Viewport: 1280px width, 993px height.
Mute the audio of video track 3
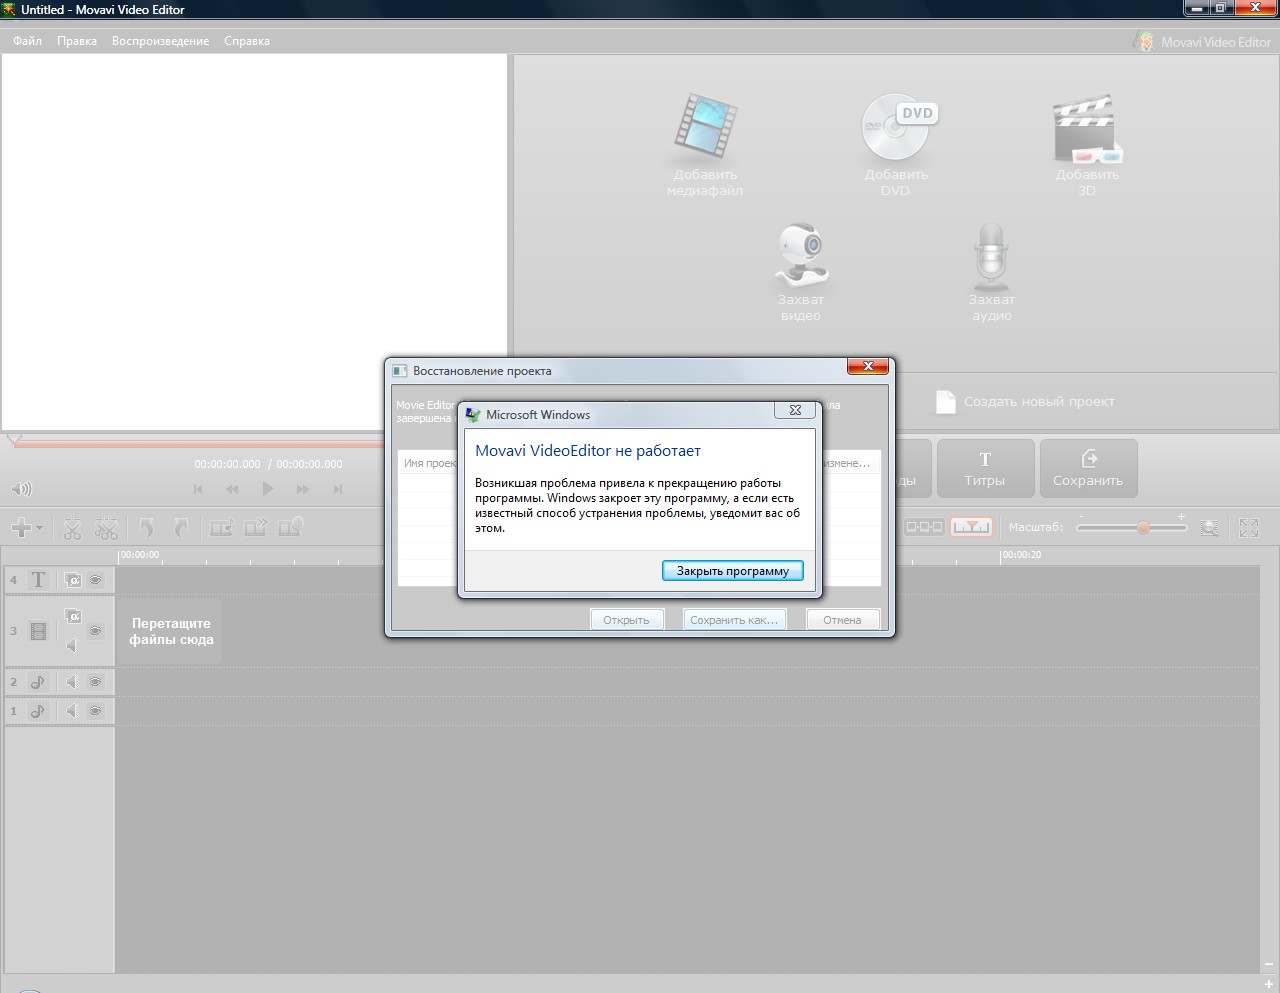coord(72,646)
